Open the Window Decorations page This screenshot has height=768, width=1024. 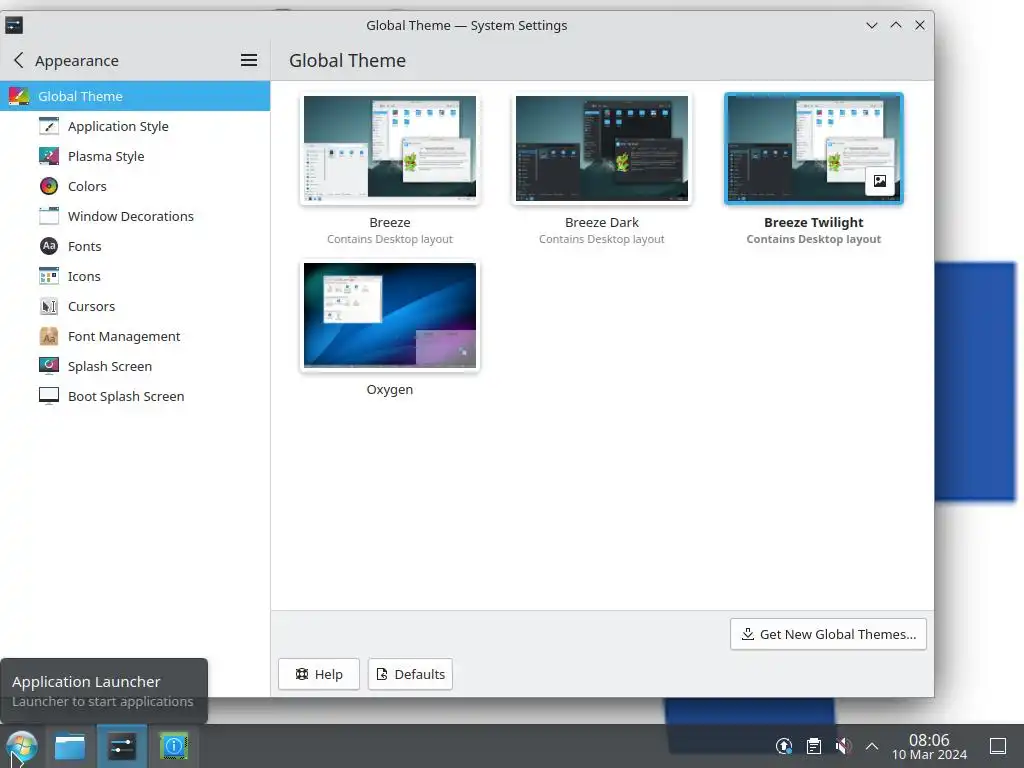click(x=135, y=216)
